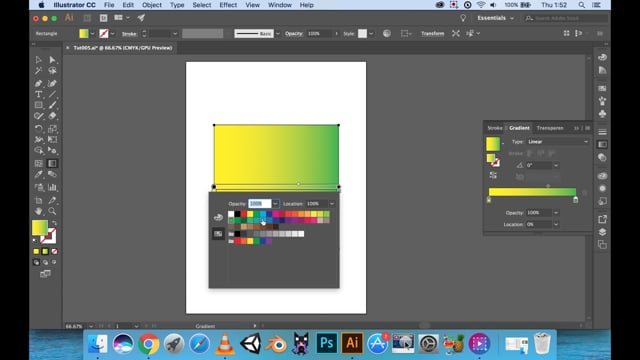This screenshot has height=360, width=640.
Task: Open the Object menu
Action: point(152,5)
